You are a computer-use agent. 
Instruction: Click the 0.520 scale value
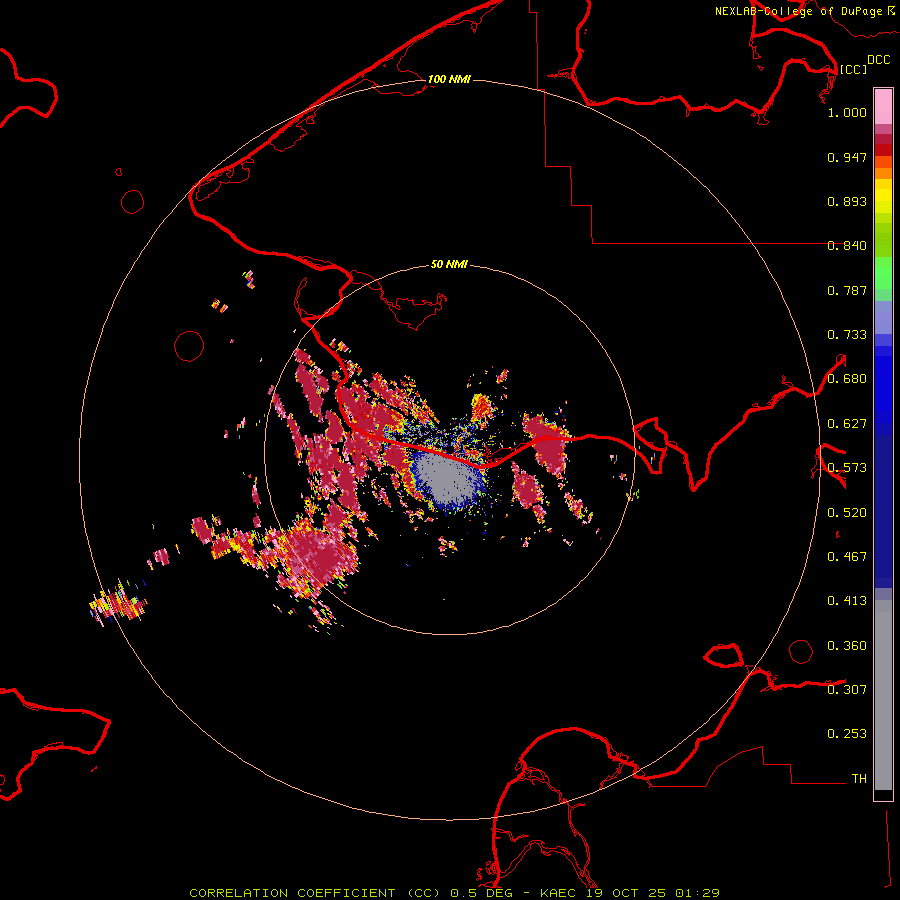847,513
